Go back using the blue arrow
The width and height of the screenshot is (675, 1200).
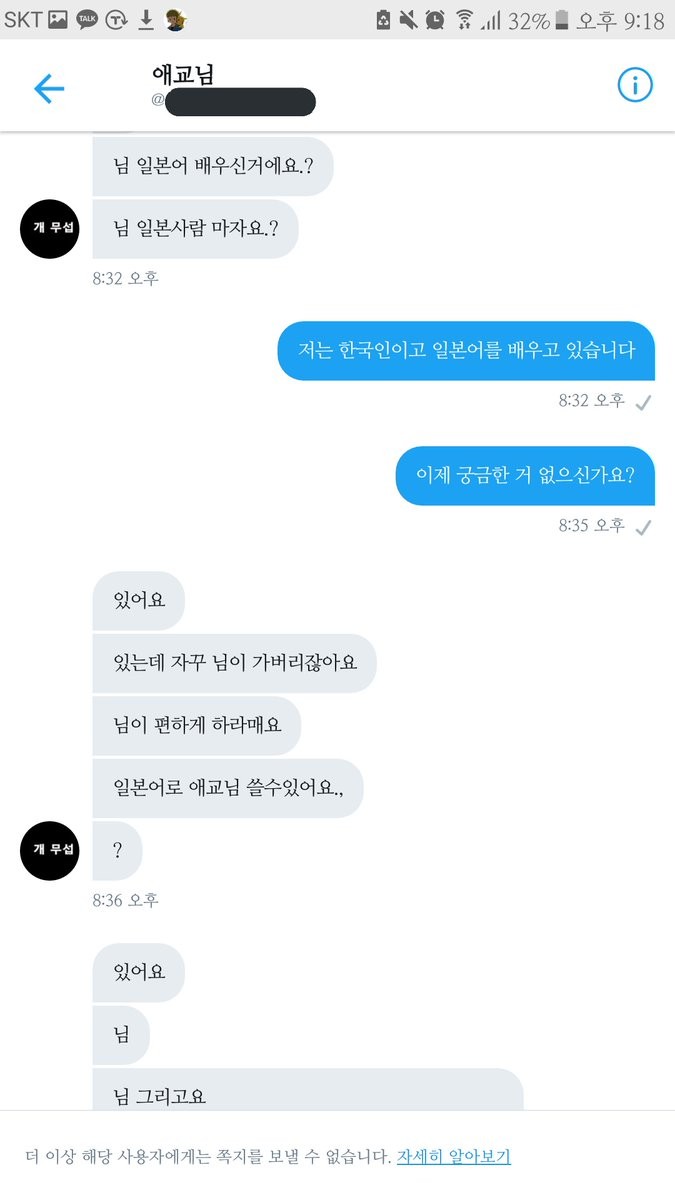pos(49,89)
